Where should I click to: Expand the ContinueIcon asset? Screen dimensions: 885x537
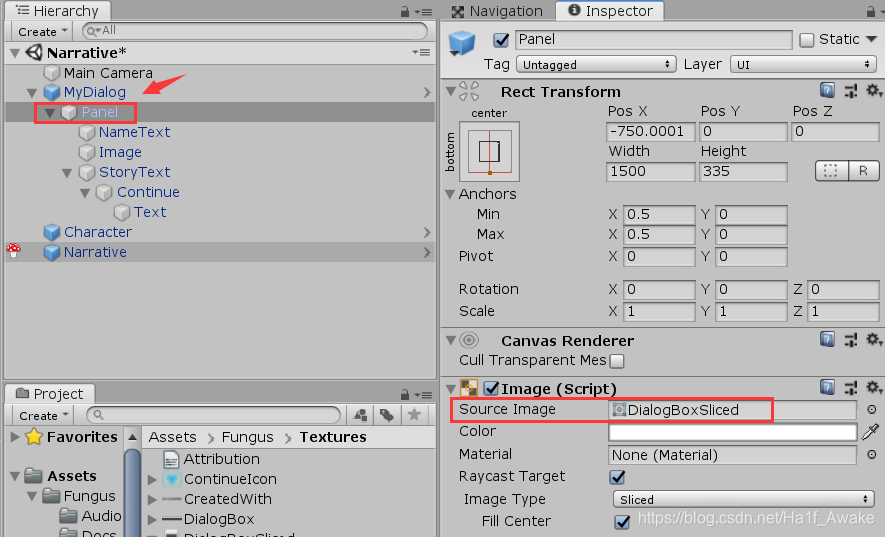click(152, 479)
